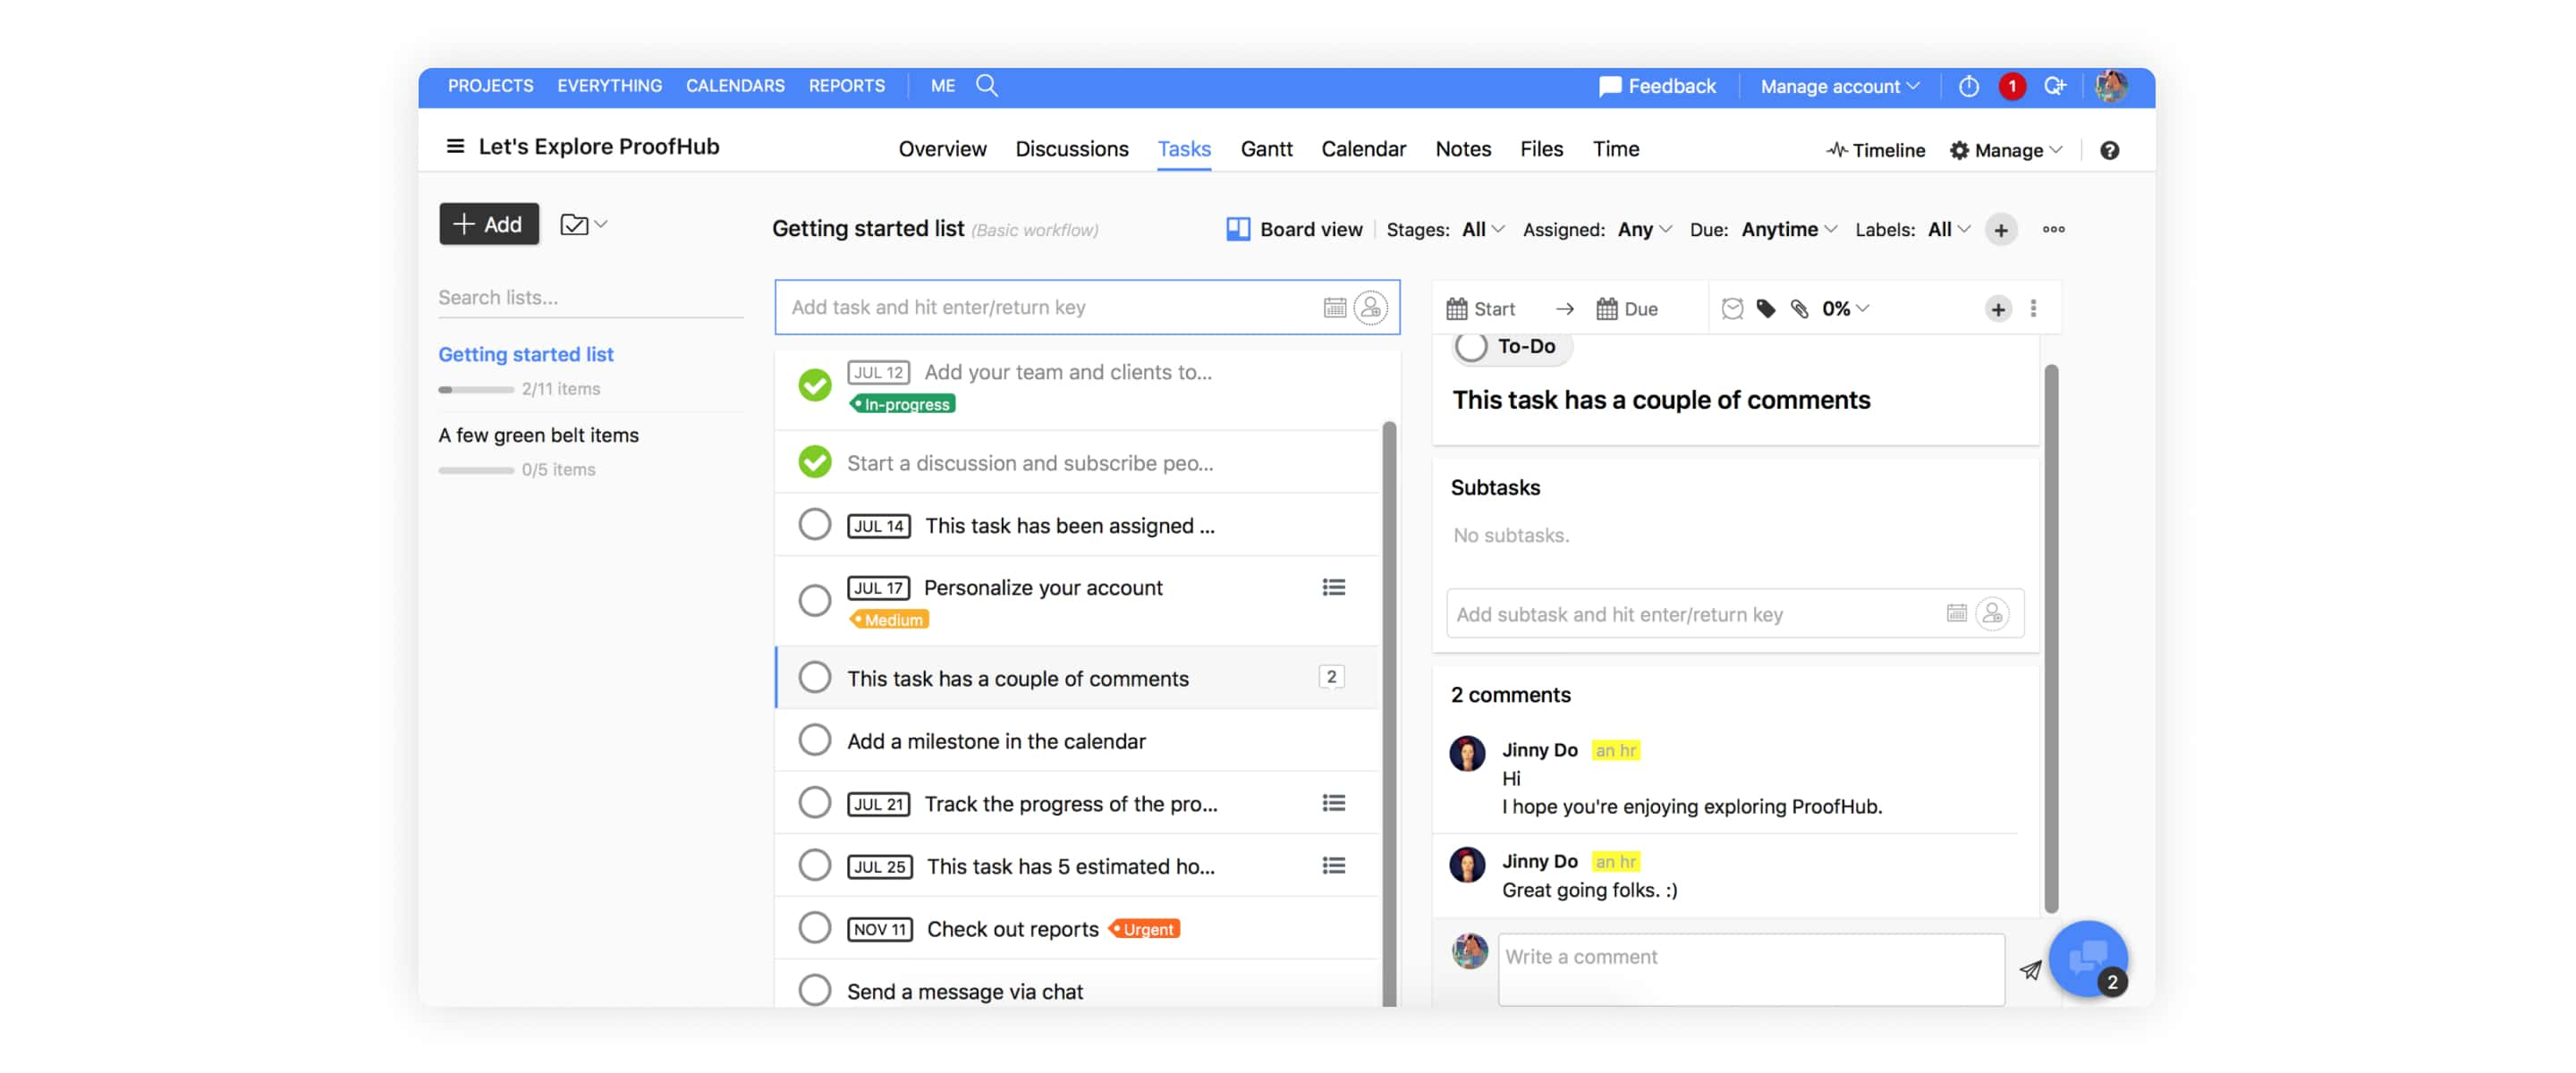Open the Timeline view
Screen dimensions: 2576x1073
[1875, 149]
